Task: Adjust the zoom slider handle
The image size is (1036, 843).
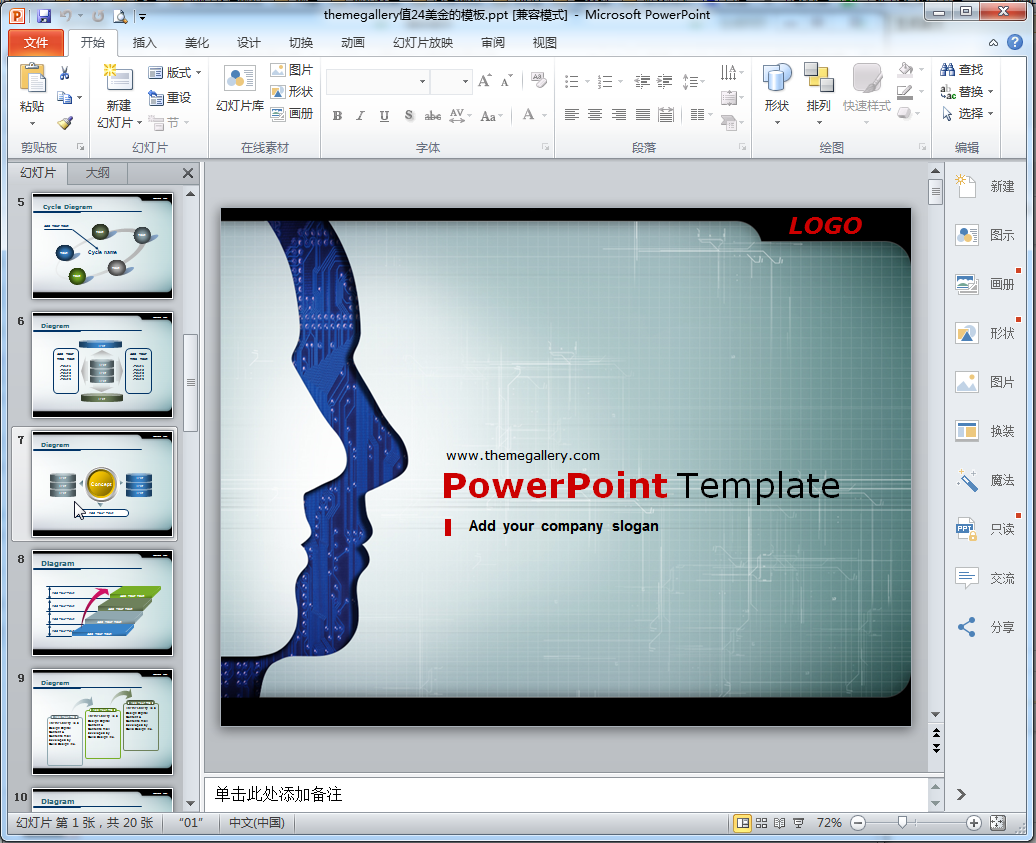Action: point(903,822)
